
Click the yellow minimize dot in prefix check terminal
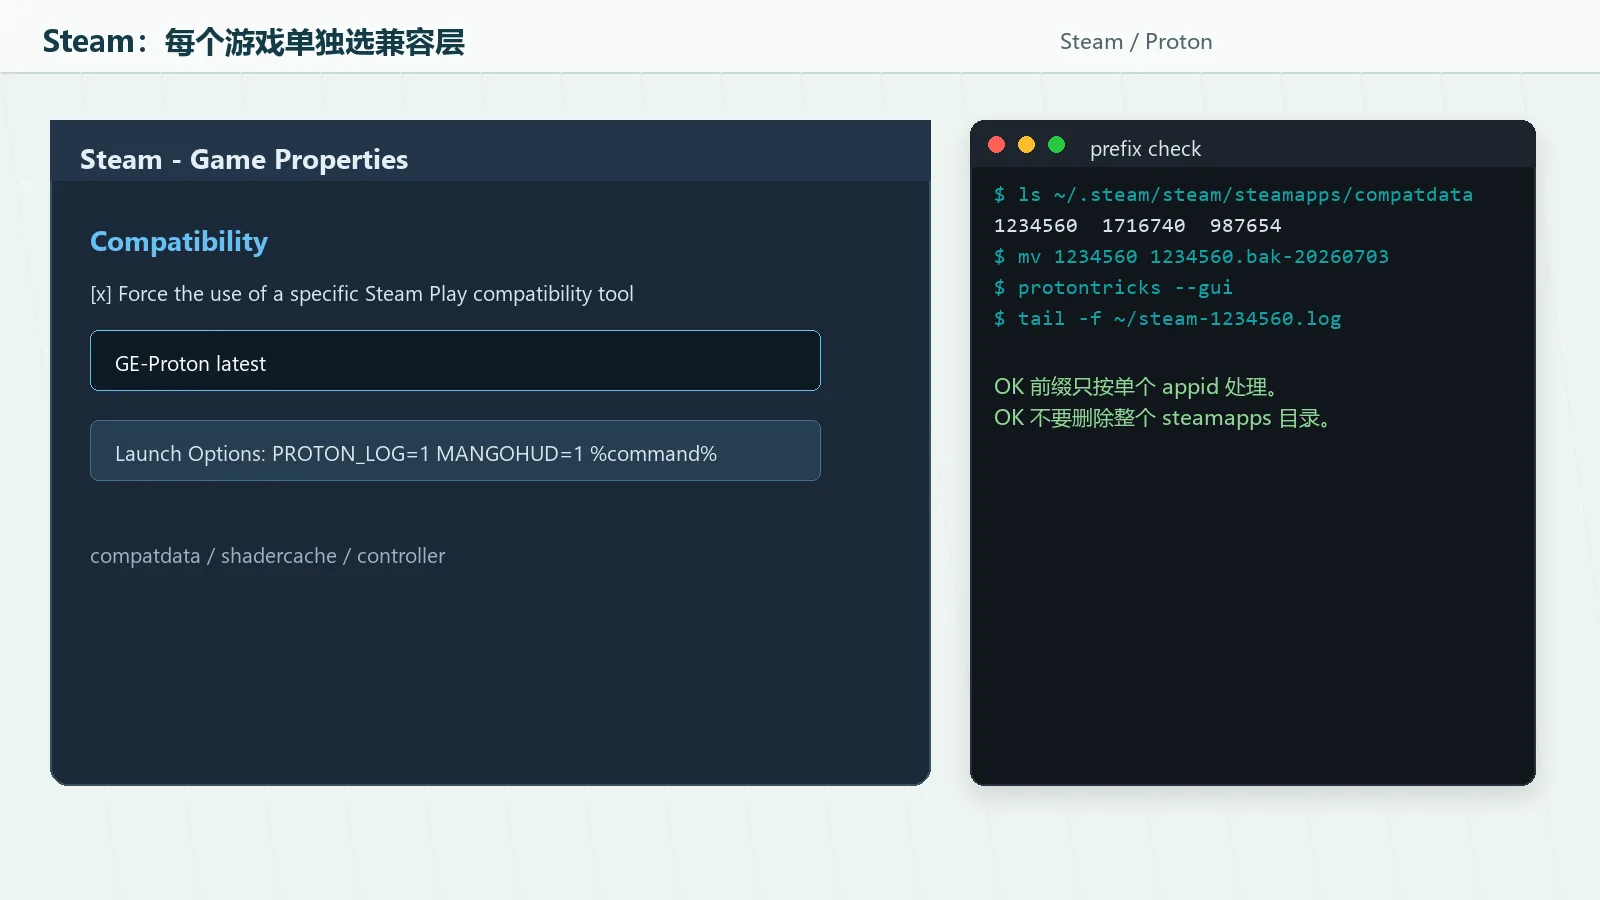1026,145
